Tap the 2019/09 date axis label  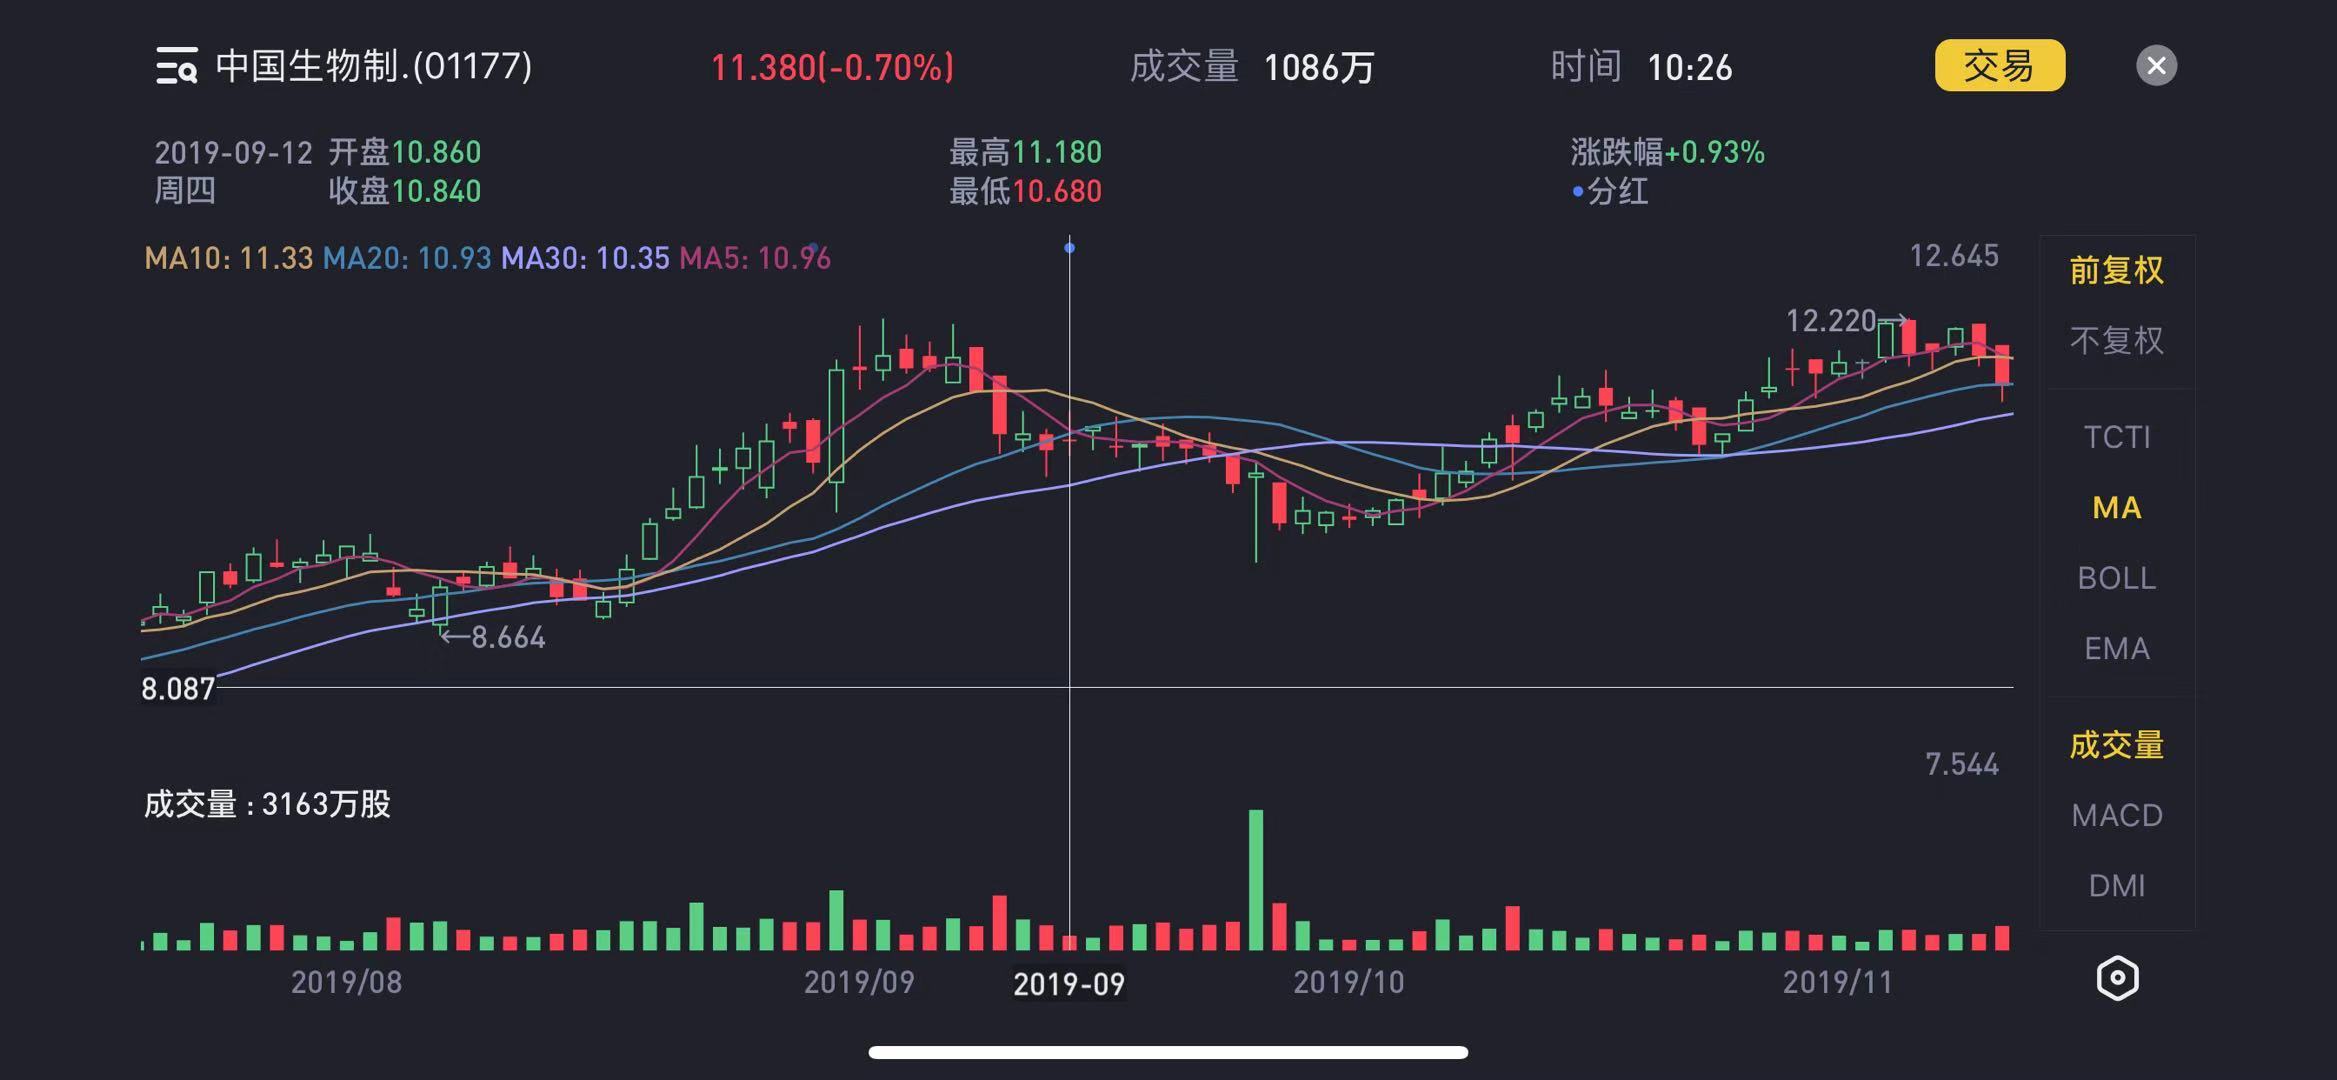tap(859, 982)
